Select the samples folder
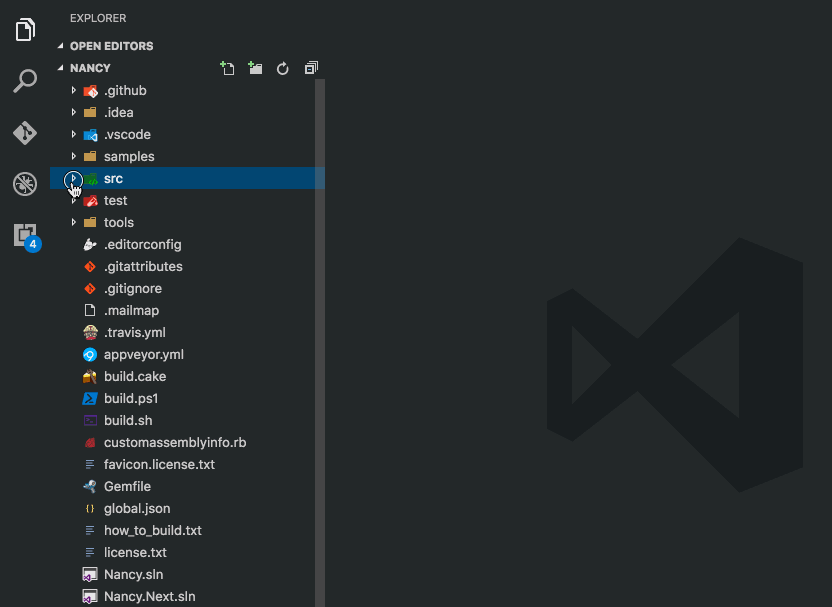832x607 pixels. coord(187,157)
